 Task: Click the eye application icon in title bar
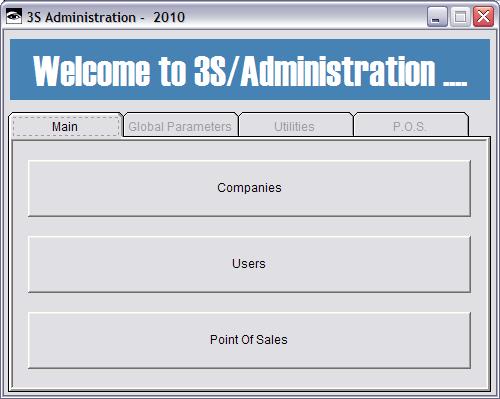pos(14,16)
